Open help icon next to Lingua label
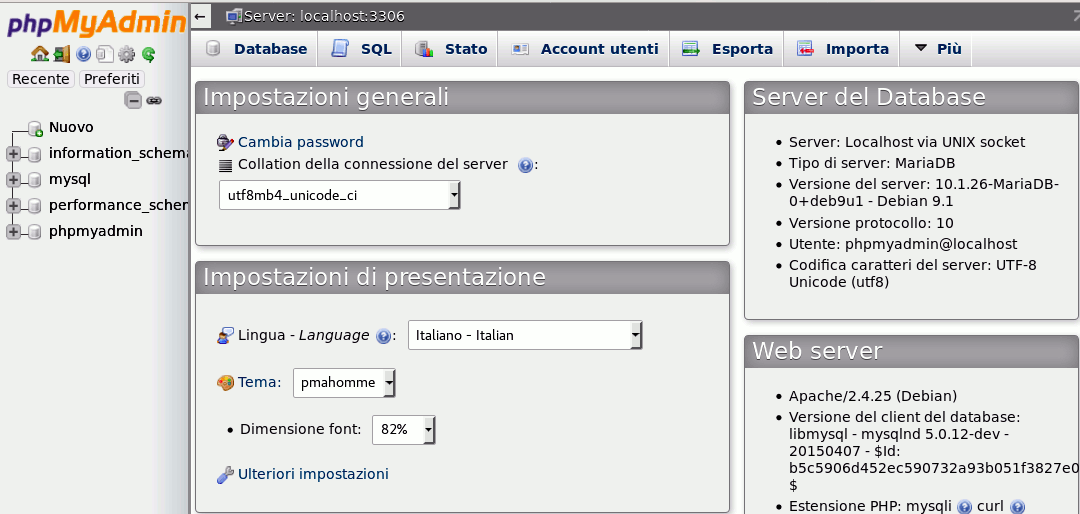 tap(384, 336)
